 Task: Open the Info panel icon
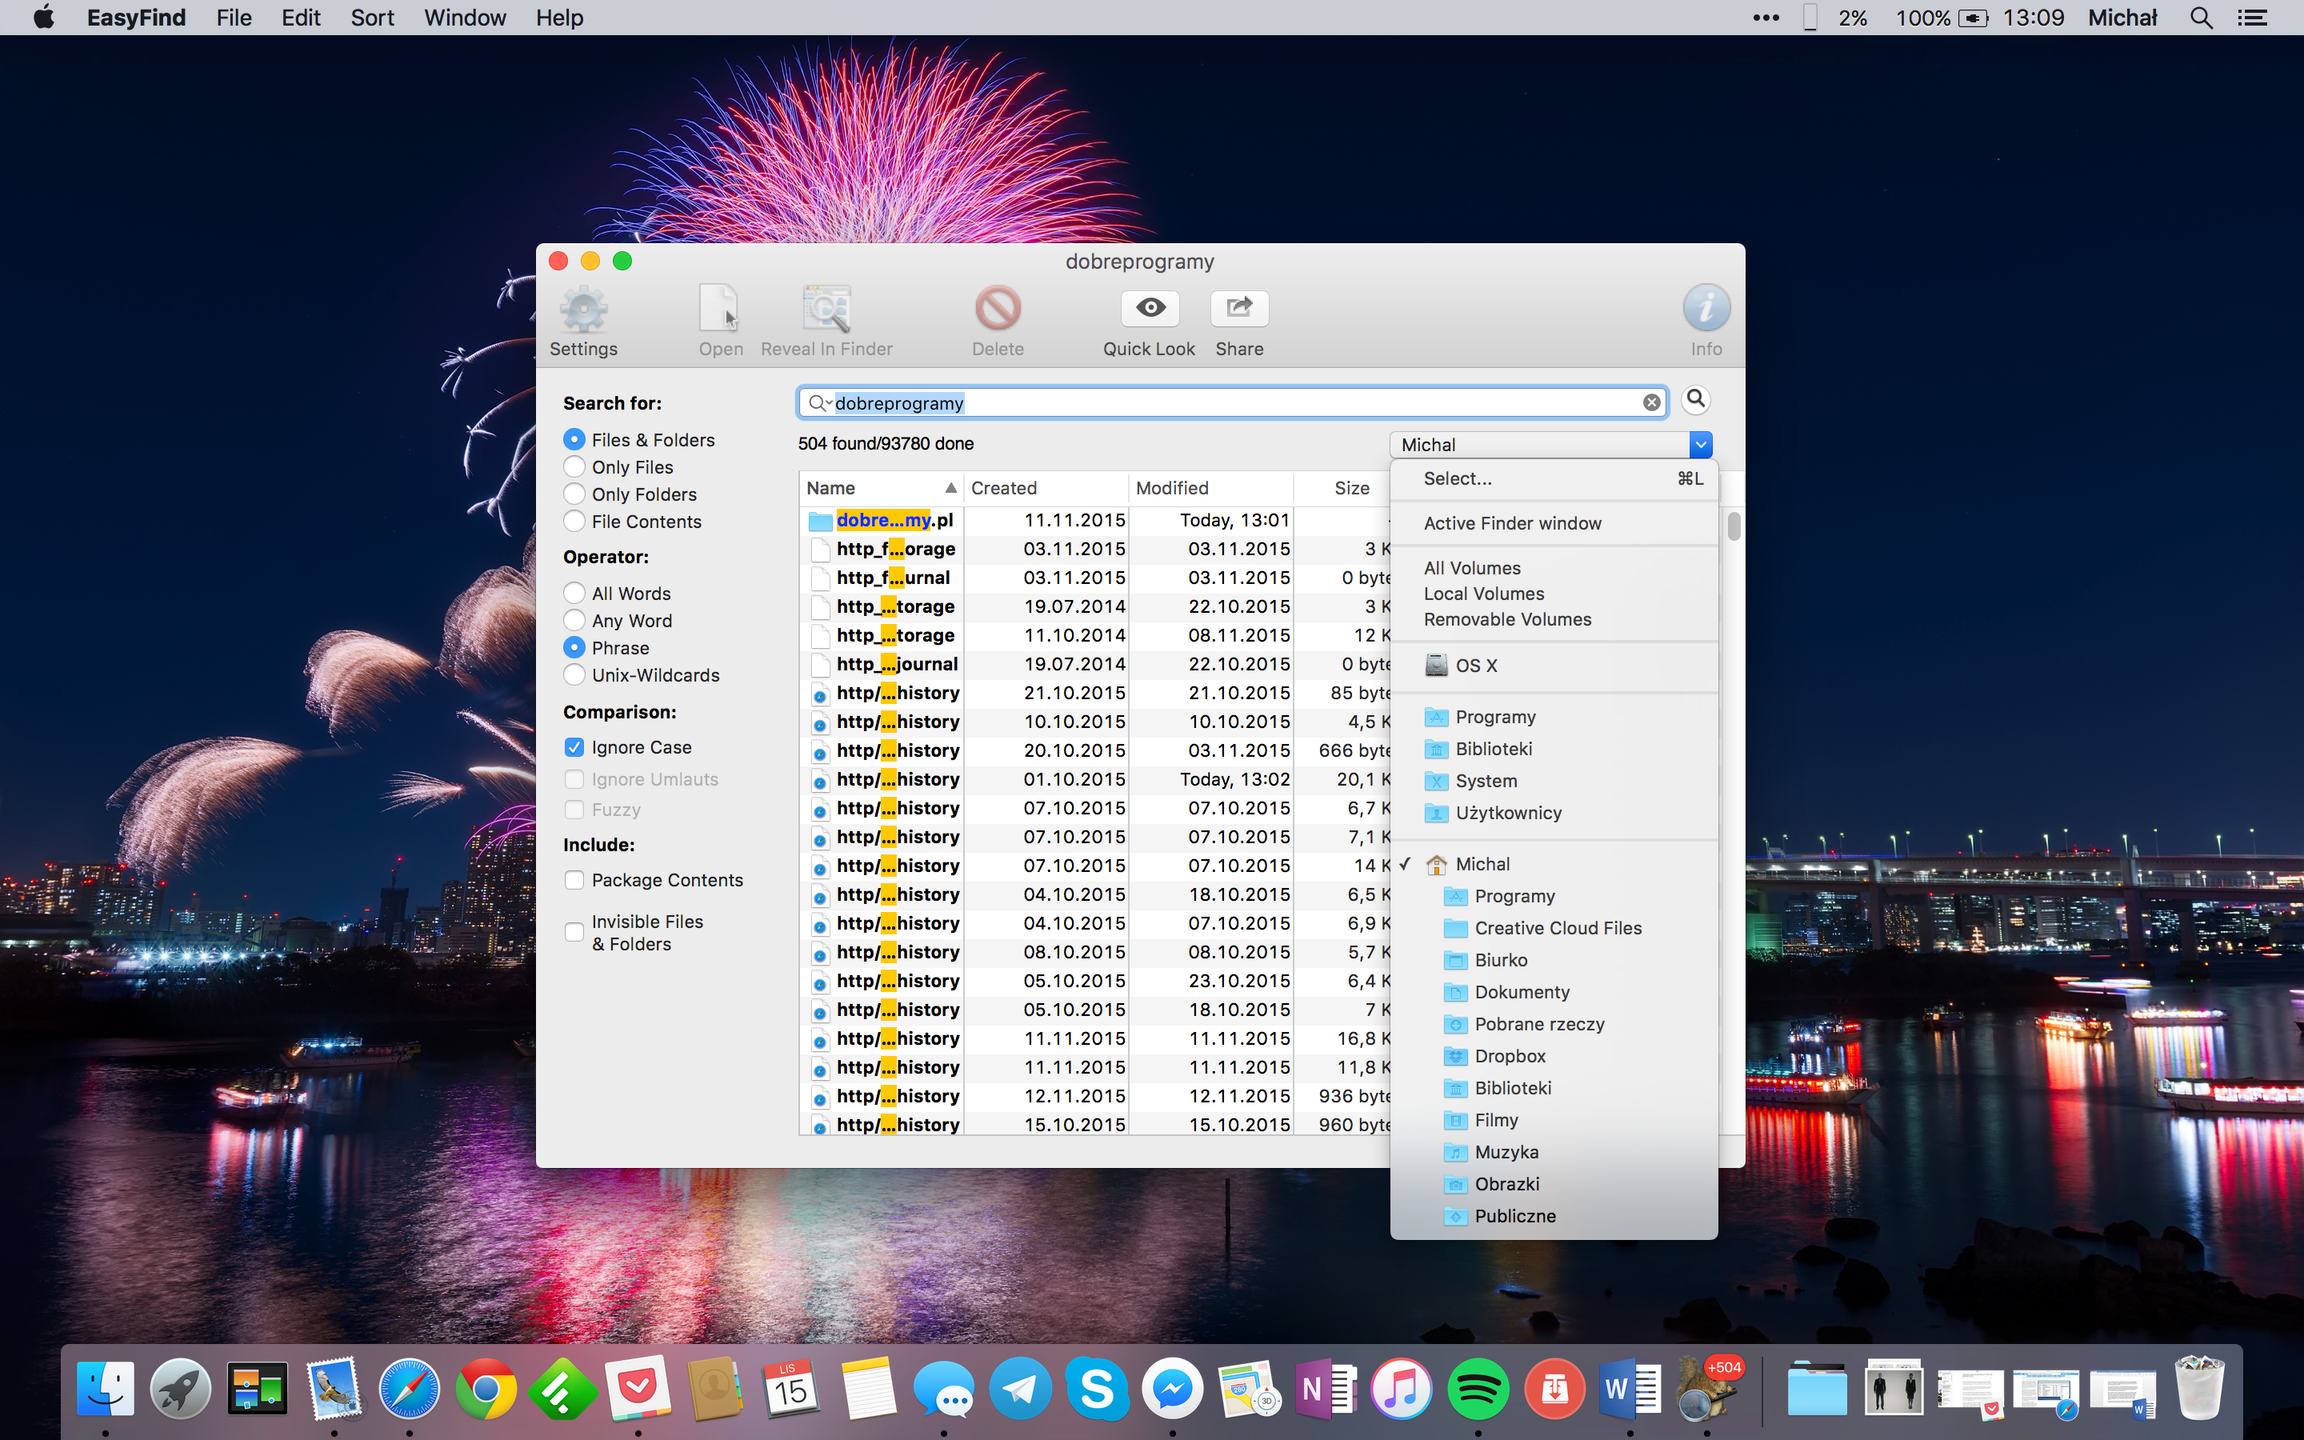click(1705, 308)
